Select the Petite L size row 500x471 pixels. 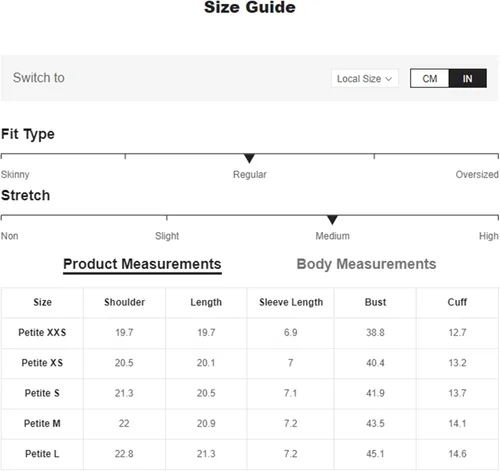point(250,454)
